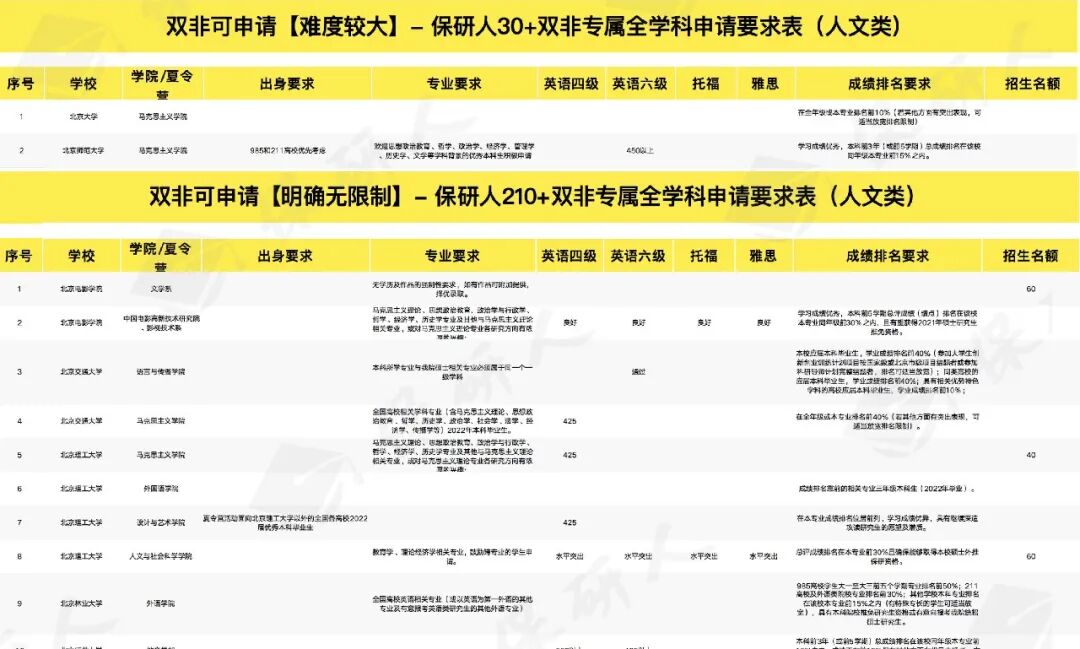Click 水平突出 under 英语四级 column
The width and height of the screenshot is (1080, 649).
[570, 556]
